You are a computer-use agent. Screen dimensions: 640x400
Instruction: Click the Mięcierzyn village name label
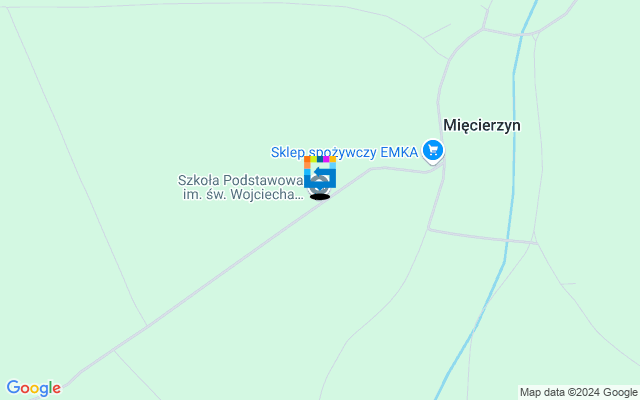click(x=482, y=125)
